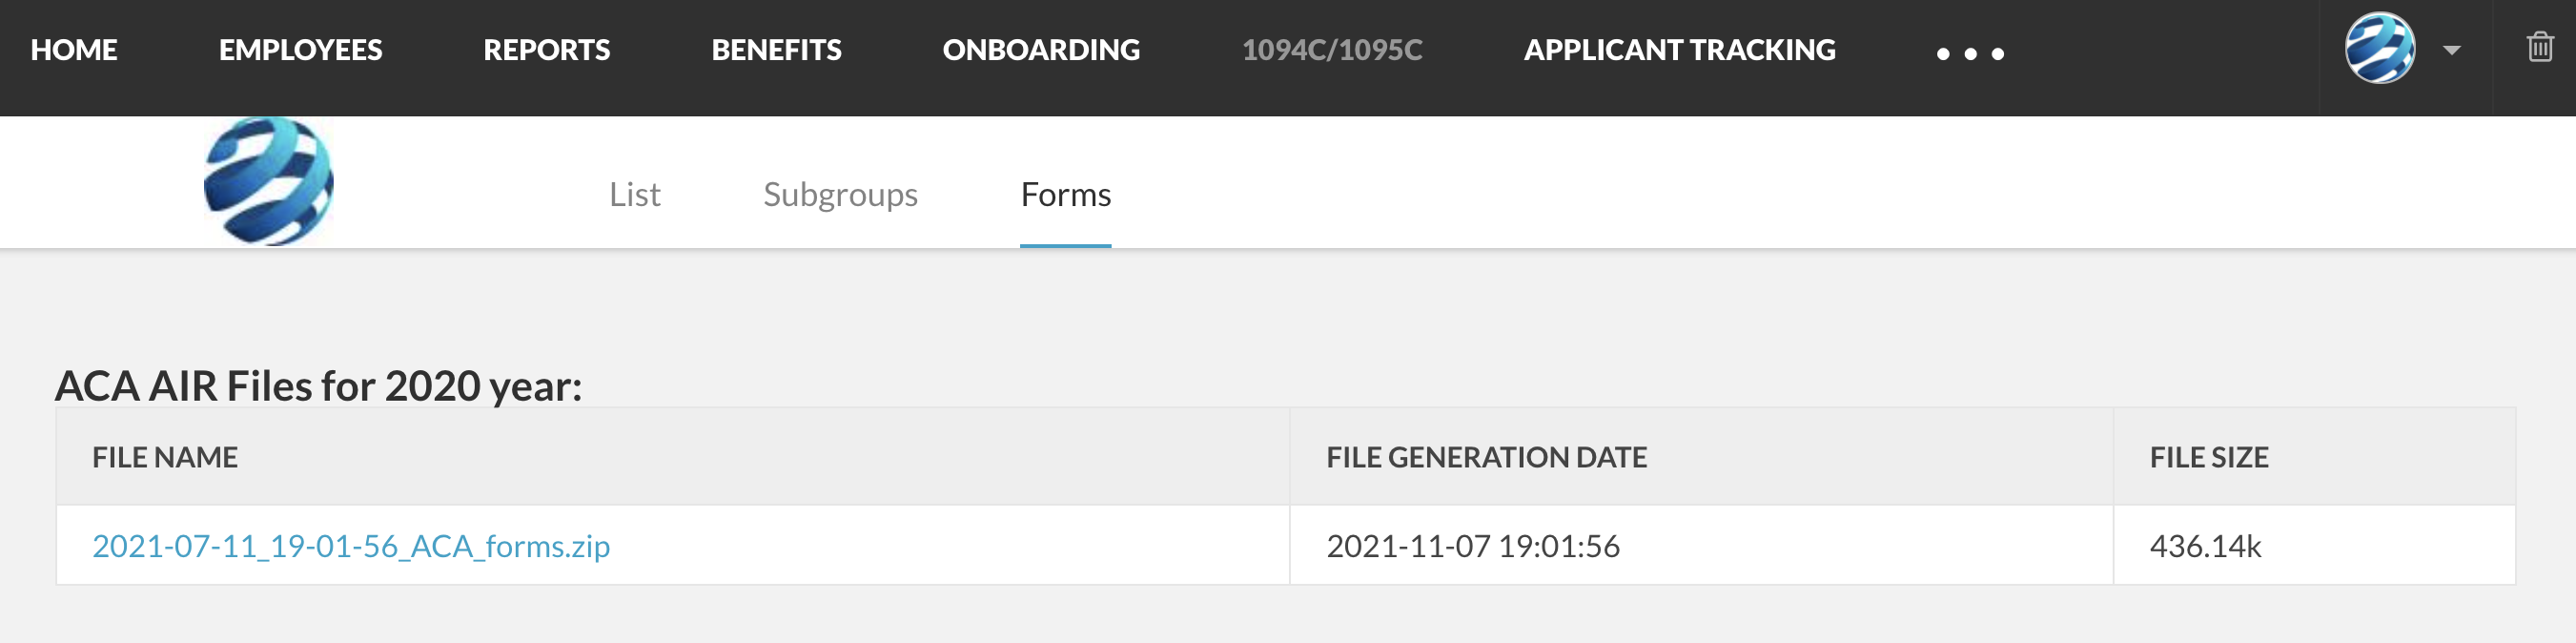Open the EMPLOYEES menu

(x=300, y=50)
